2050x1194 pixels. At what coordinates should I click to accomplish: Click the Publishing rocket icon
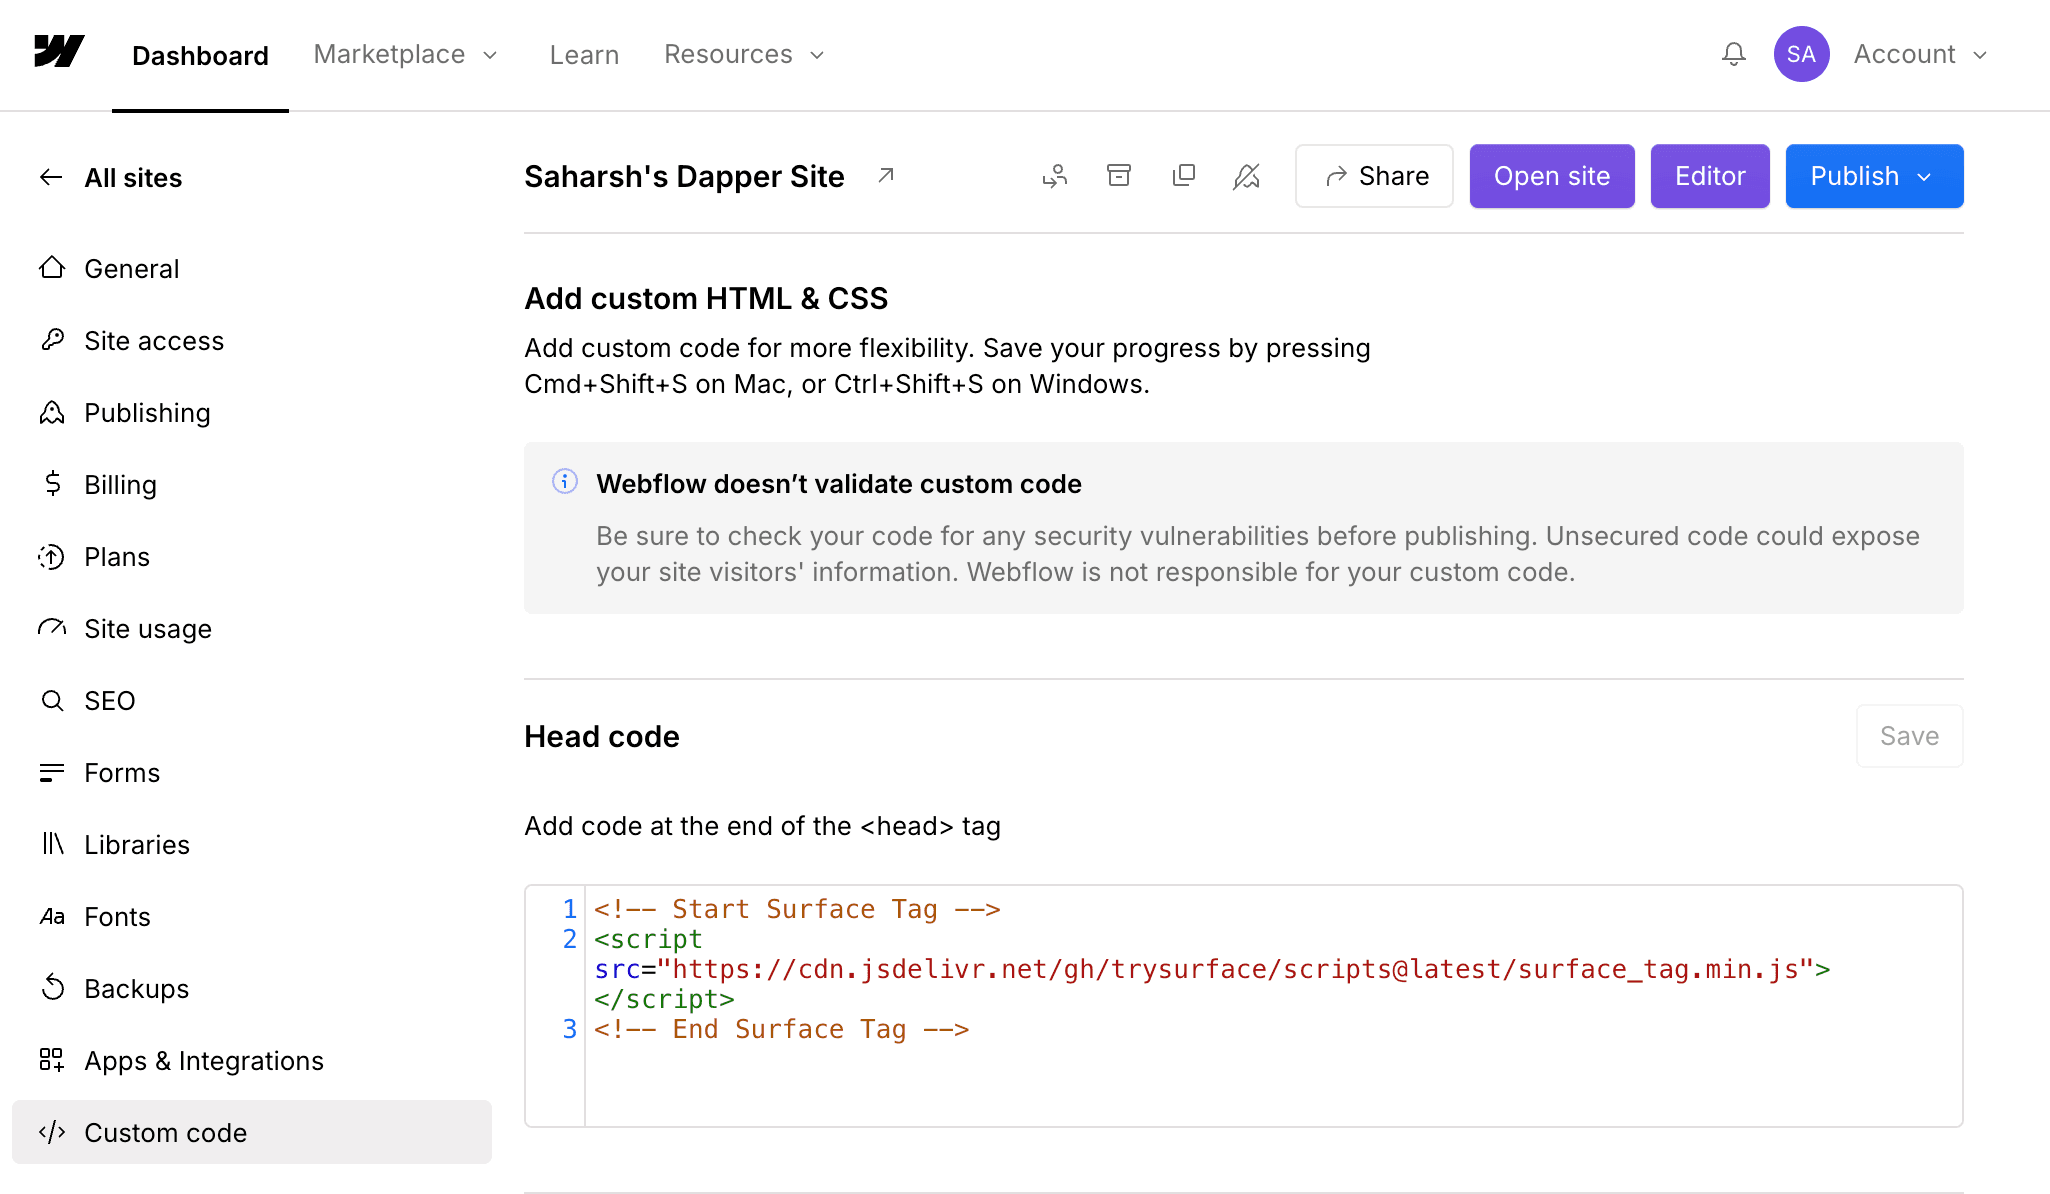(x=52, y=412)
